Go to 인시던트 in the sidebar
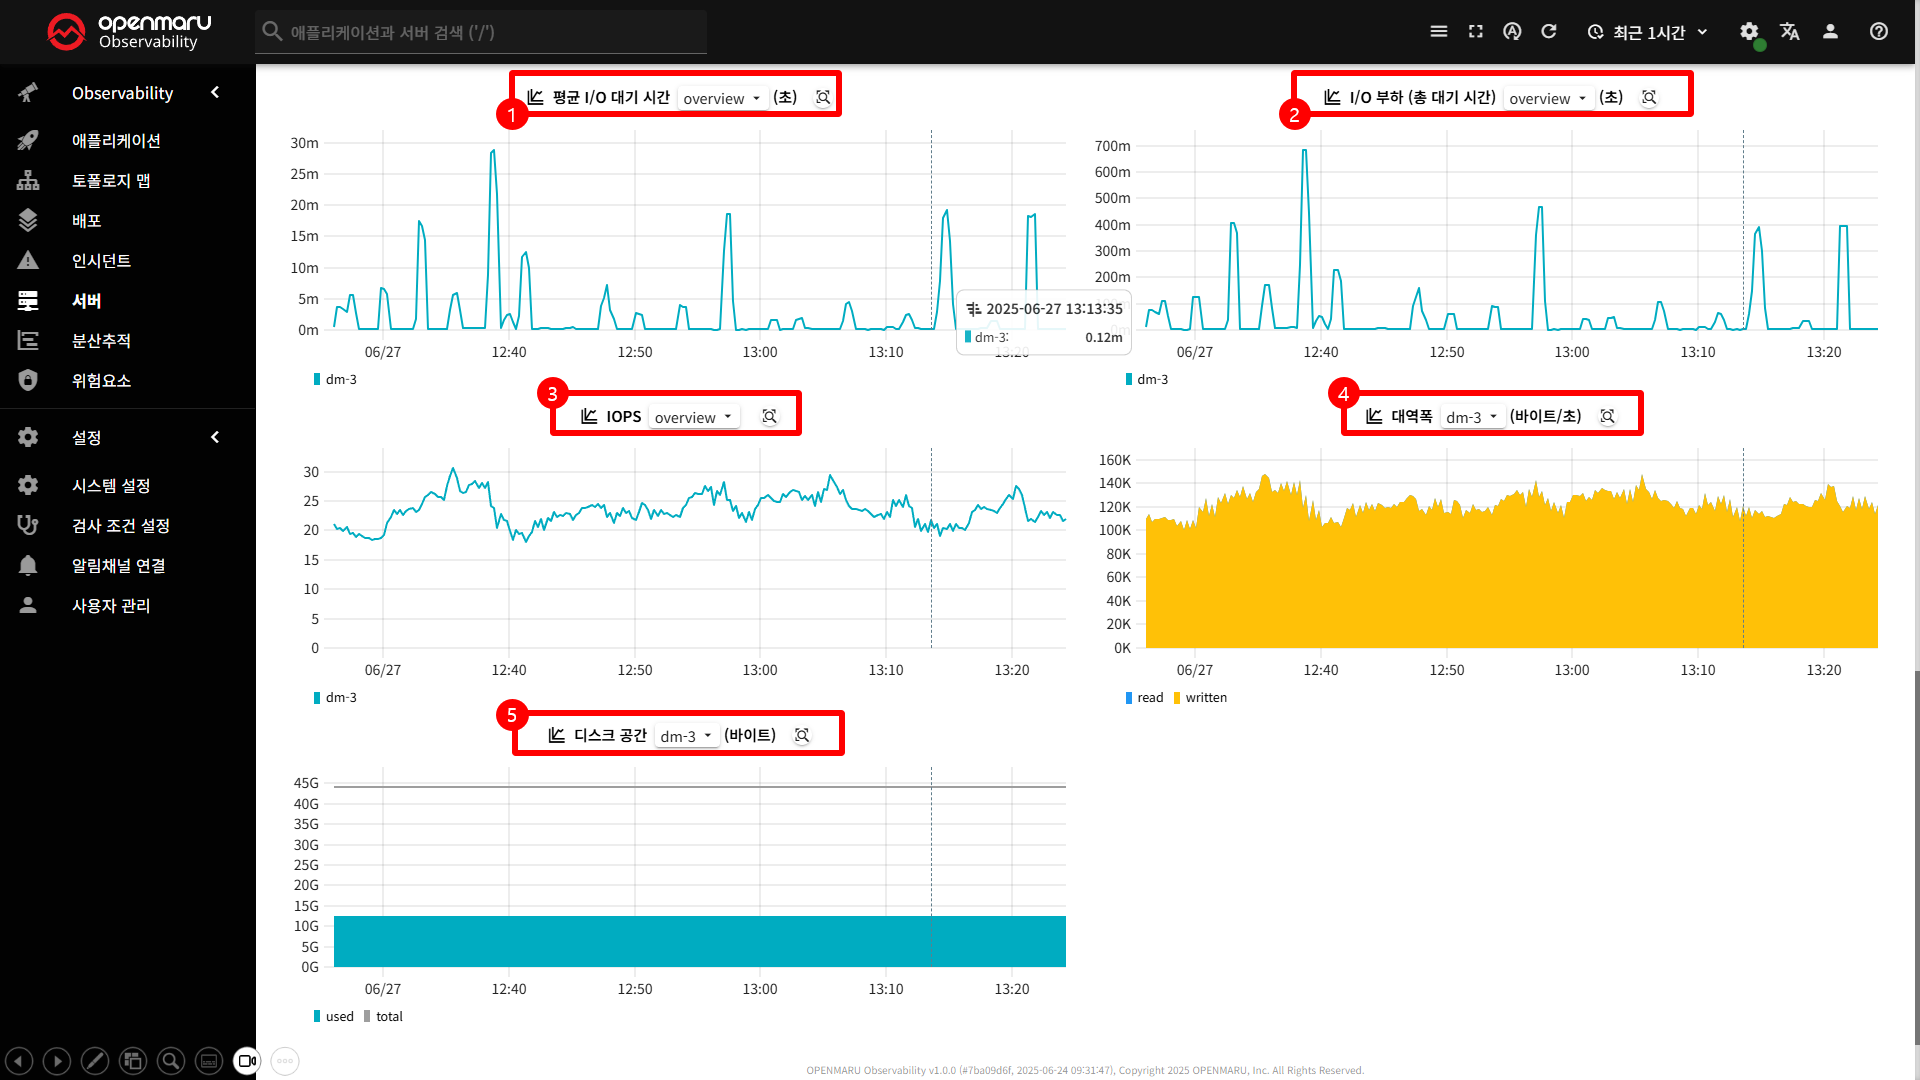 click(101, 261)
